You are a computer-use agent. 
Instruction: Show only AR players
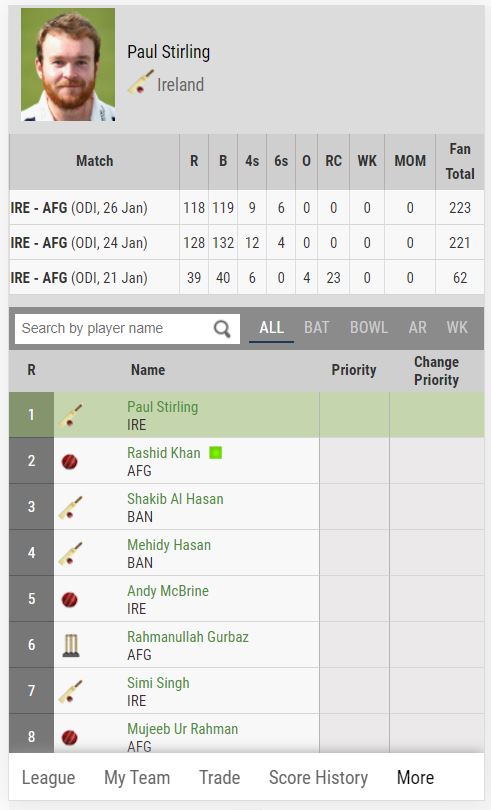[417, 328]
